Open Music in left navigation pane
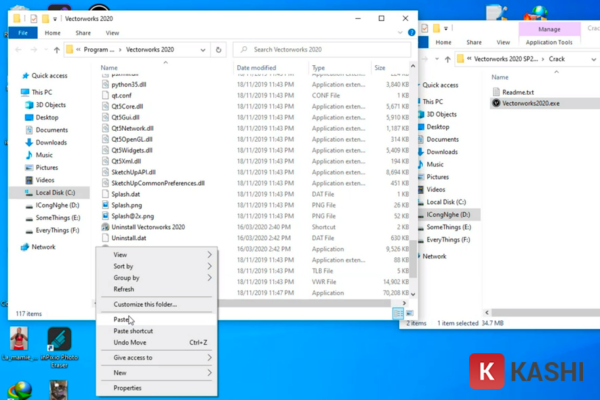 coord(44,155)
